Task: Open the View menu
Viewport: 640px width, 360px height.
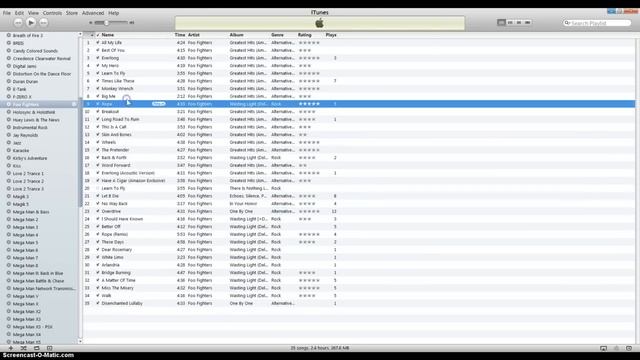Action: 33,13
